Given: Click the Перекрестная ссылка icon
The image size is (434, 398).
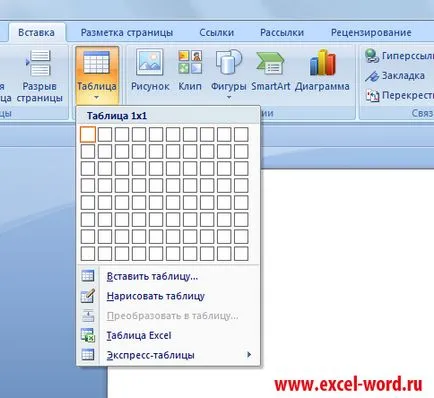Looking at the screenshot, I should tap(372, 96).
